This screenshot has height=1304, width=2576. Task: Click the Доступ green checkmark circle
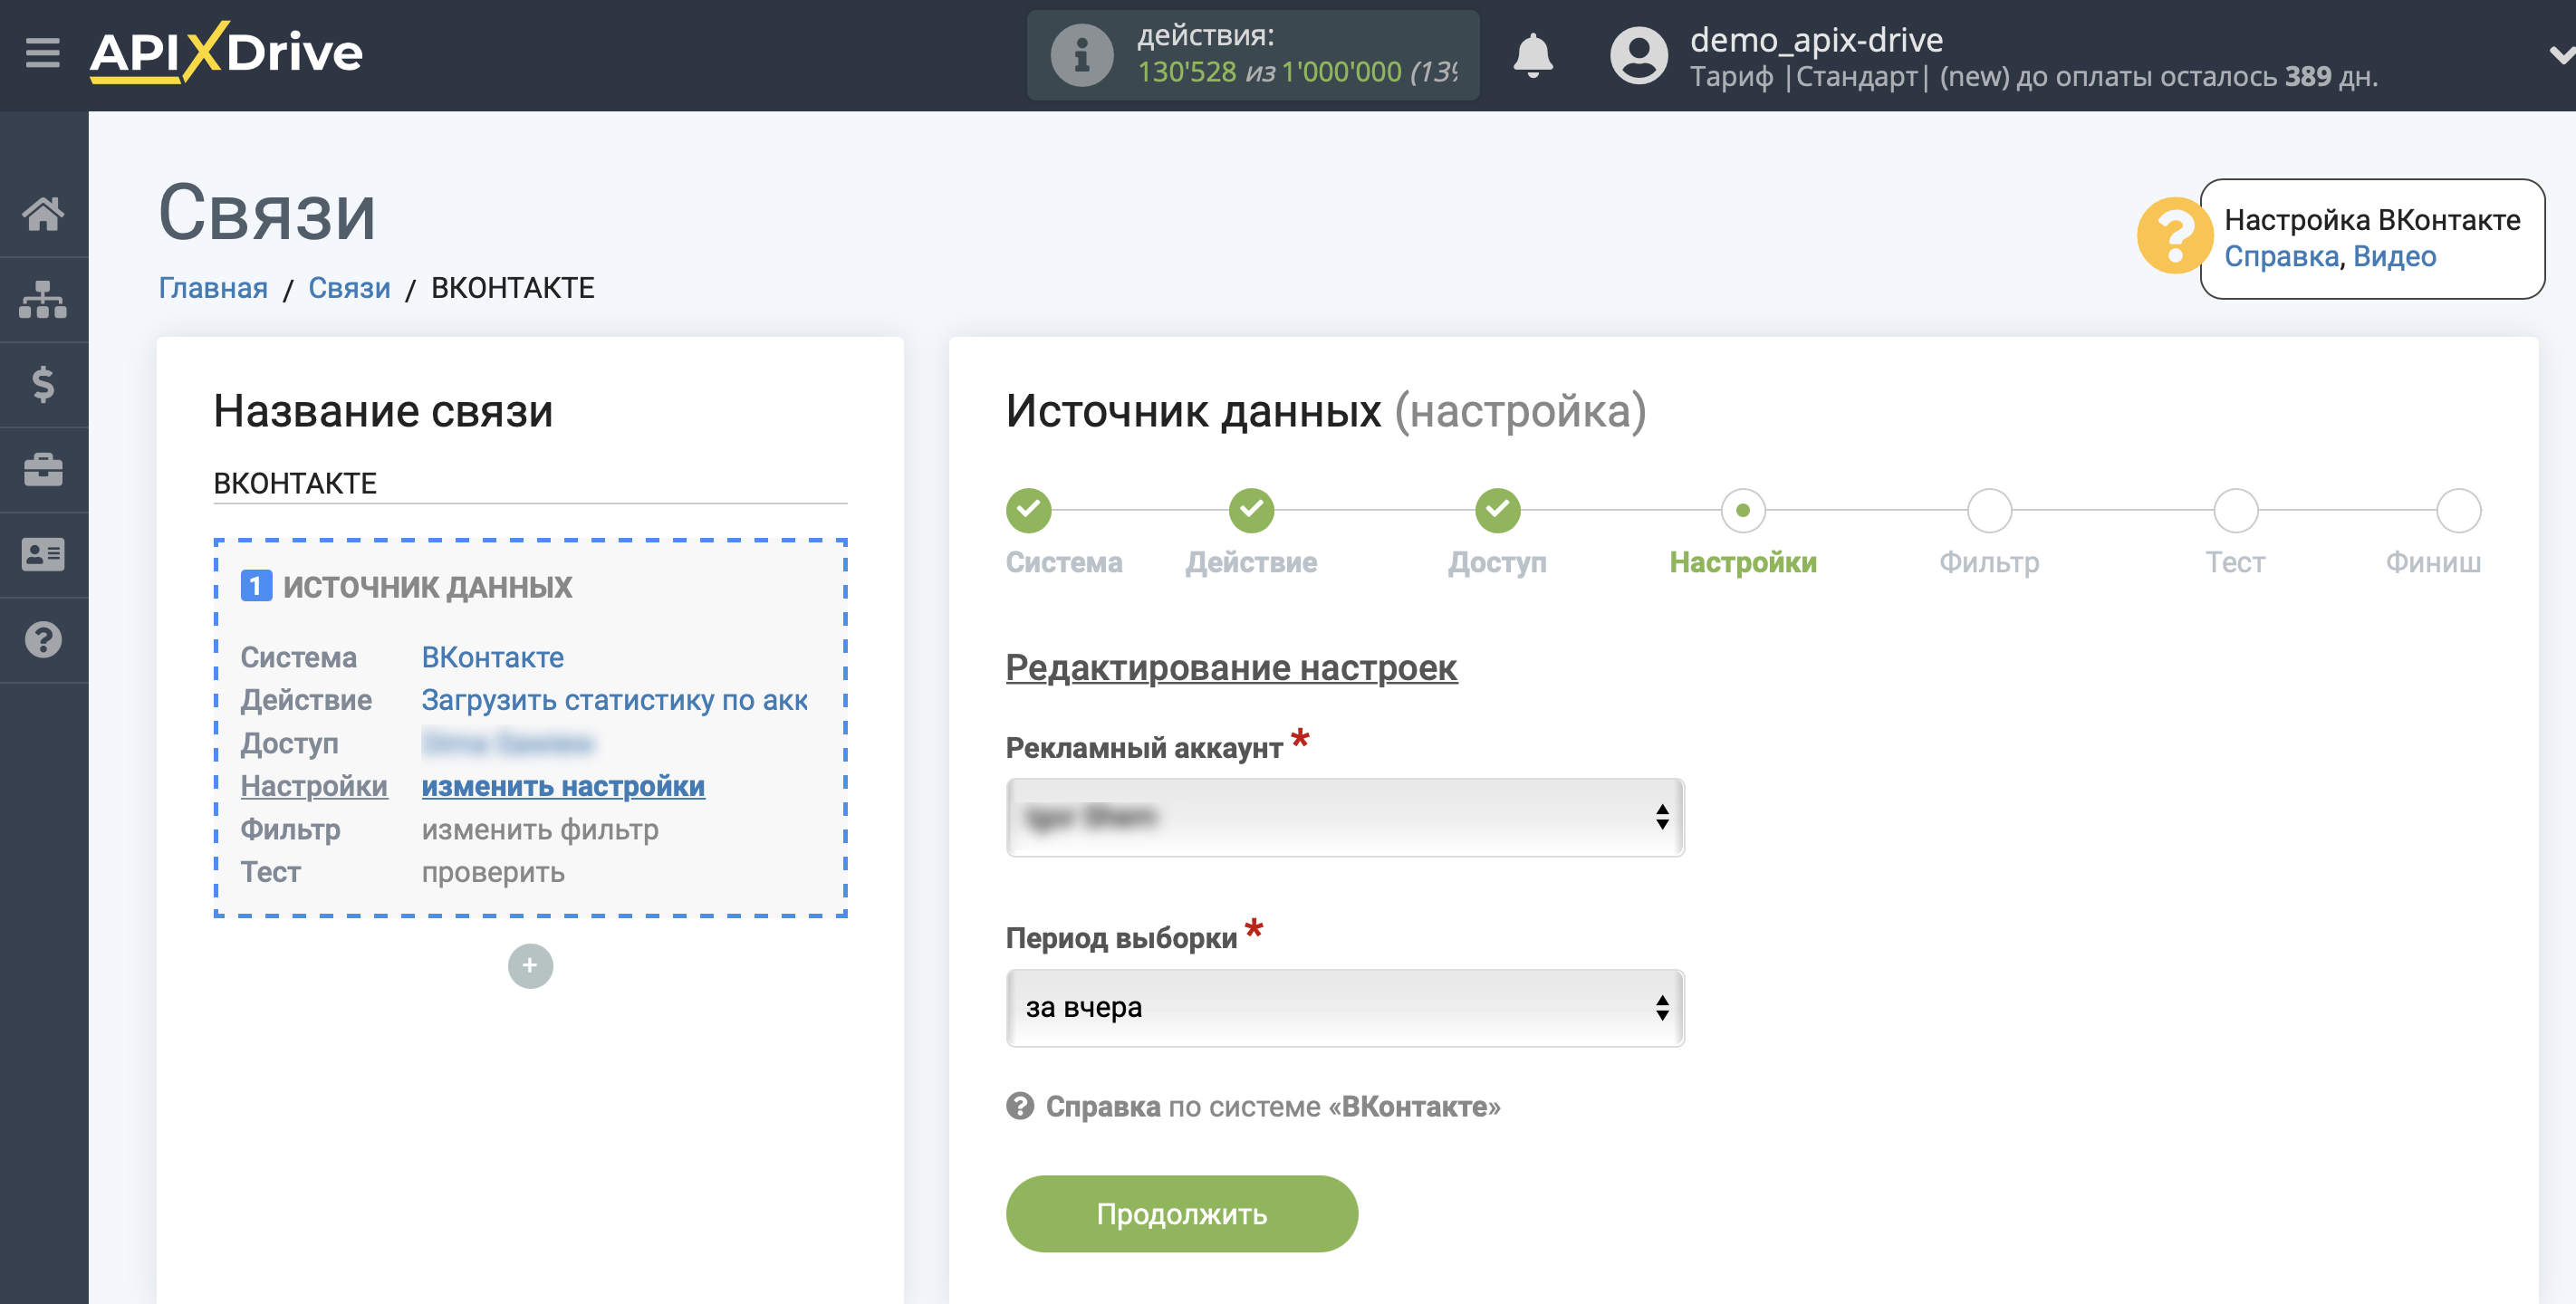coord(1497,510)
